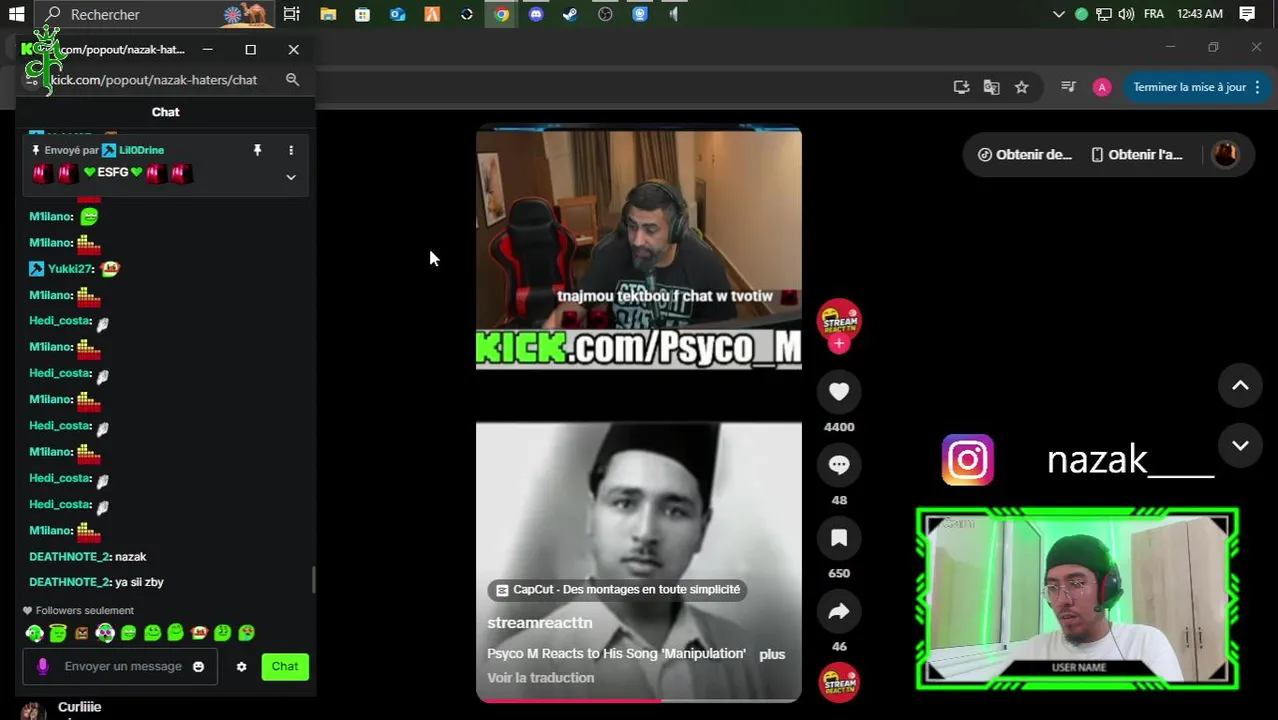The height and width of the screenshot is (720, 1278).
Task: Open the volume control in system tray
Action: 1126,14
